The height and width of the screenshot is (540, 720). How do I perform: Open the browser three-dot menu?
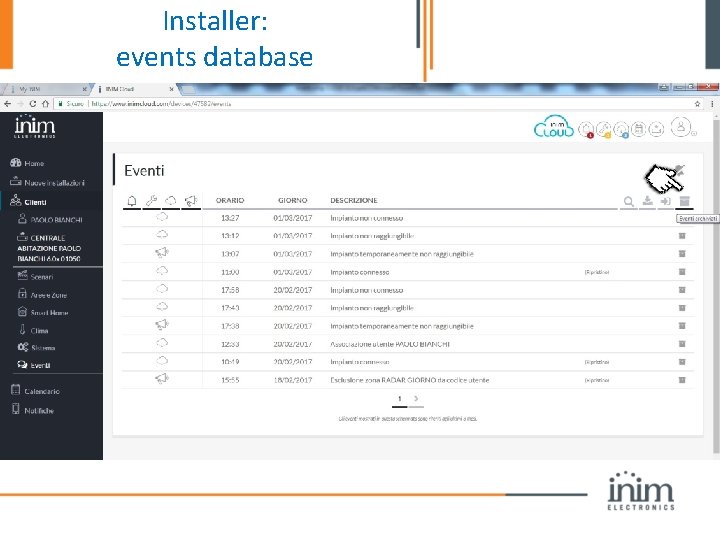pos(712,104)
